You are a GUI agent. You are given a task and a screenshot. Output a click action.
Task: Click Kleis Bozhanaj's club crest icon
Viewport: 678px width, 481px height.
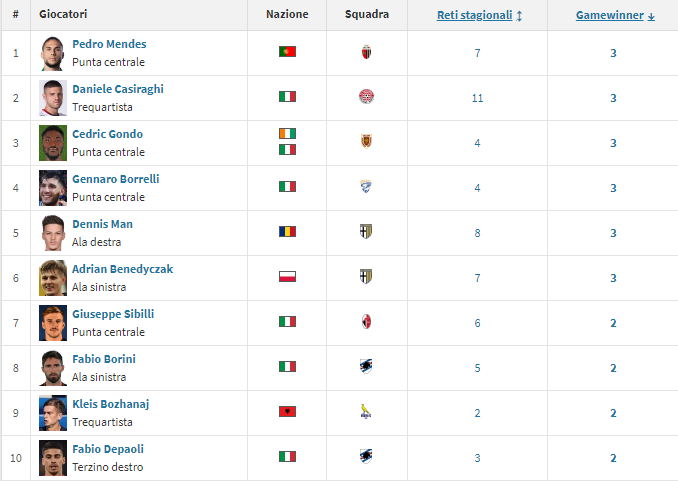click(x=367, y=412)
